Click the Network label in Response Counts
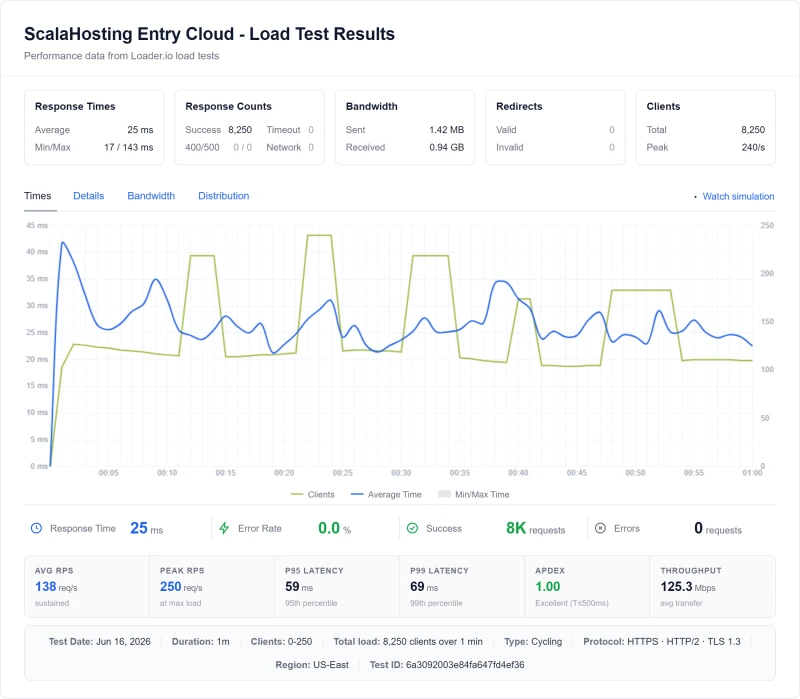Screen dimensions: 800x699 284,147
